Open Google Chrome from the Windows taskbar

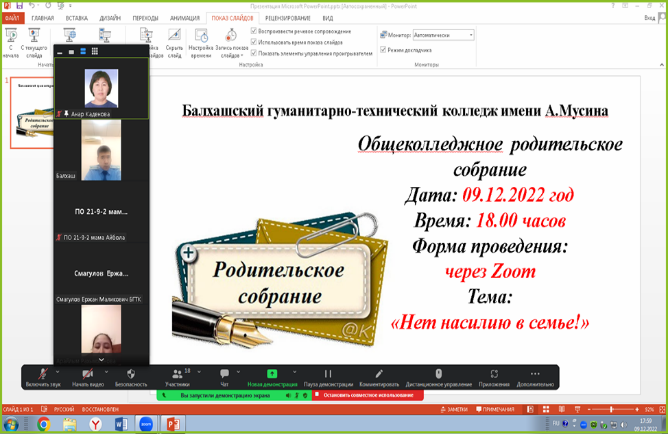coord(43,424)
